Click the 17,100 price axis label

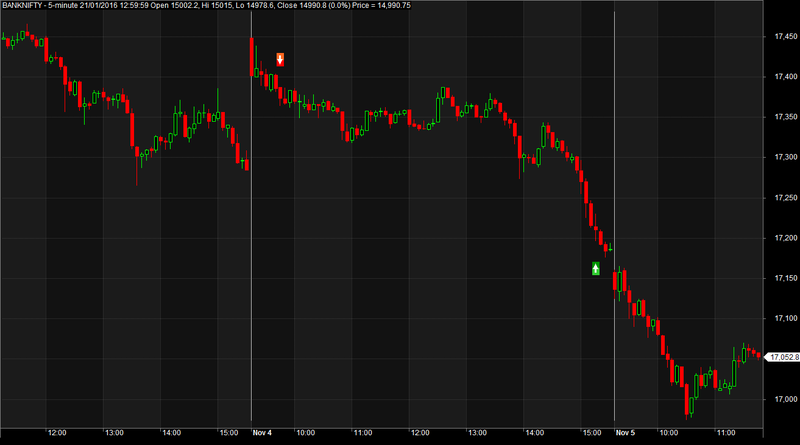click(x=786, y=318)
